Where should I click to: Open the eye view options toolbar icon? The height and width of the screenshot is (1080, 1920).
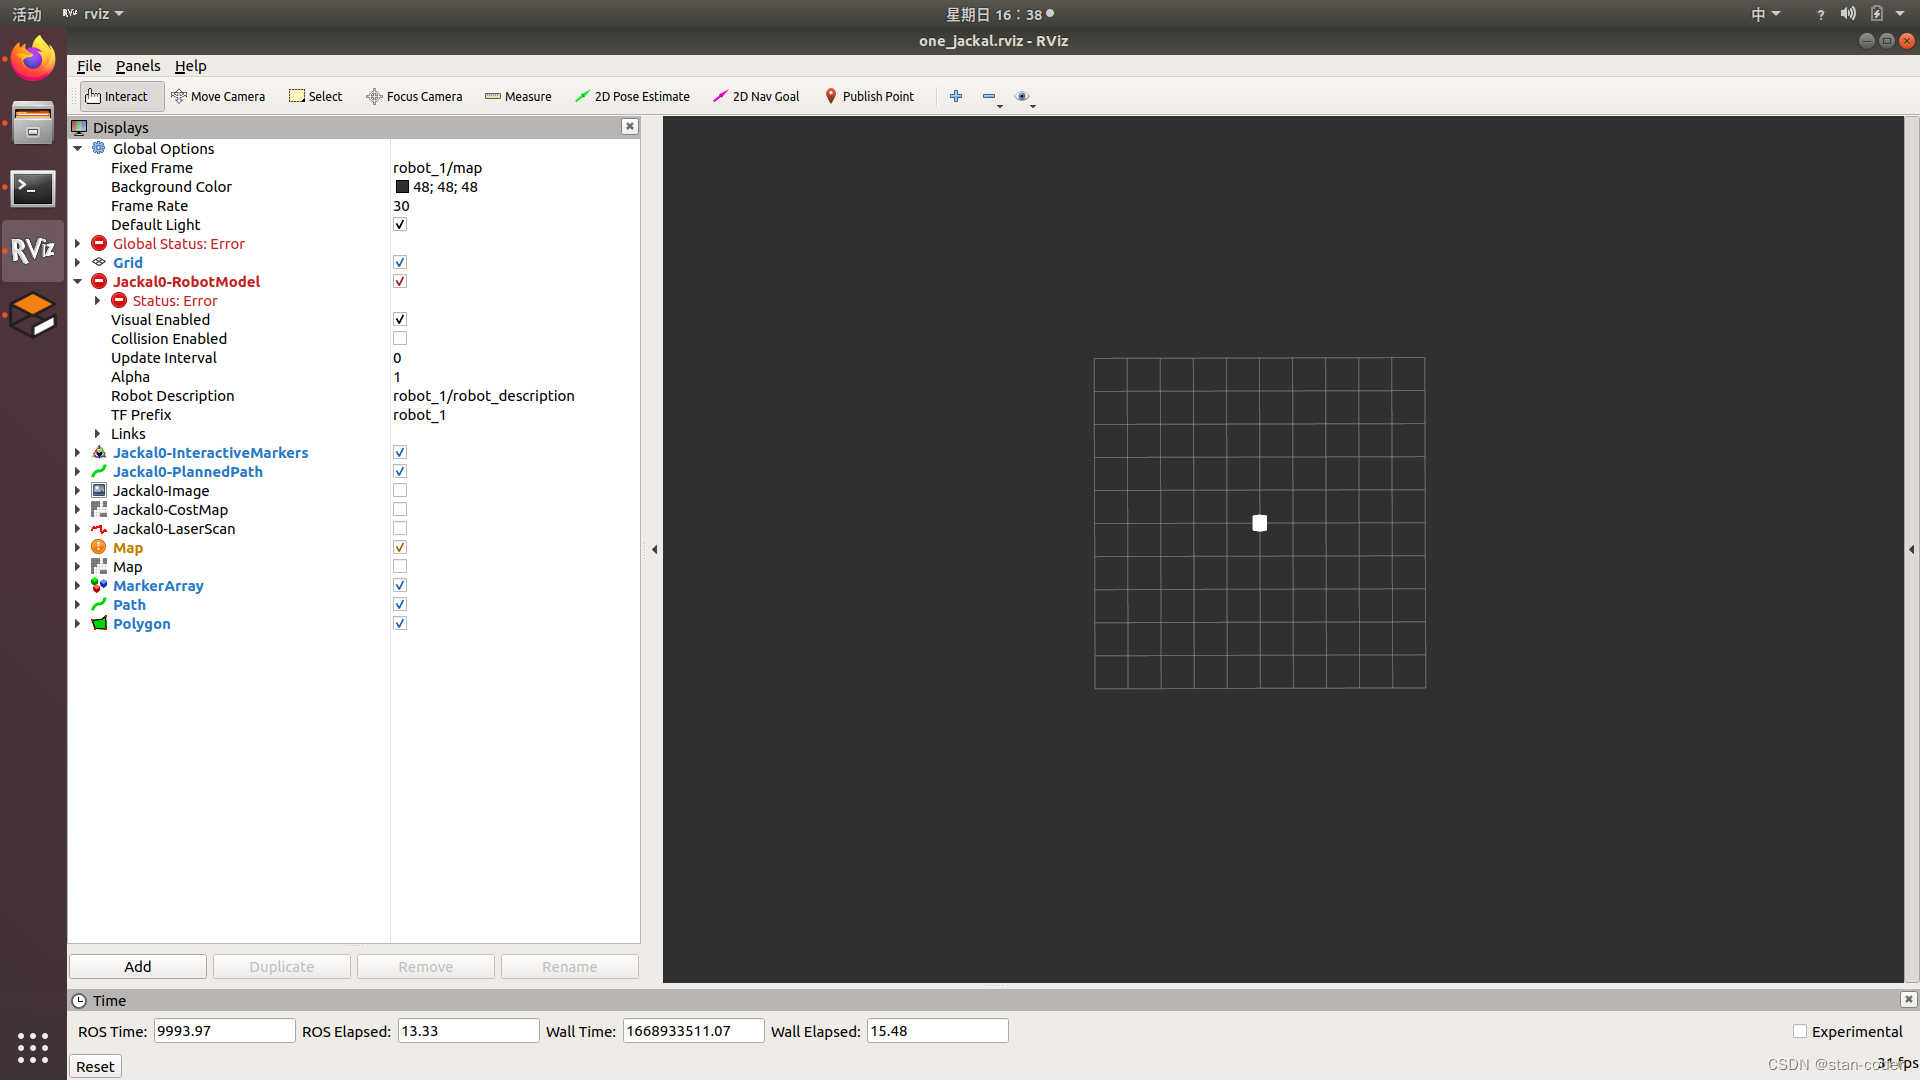(1022, 96)
